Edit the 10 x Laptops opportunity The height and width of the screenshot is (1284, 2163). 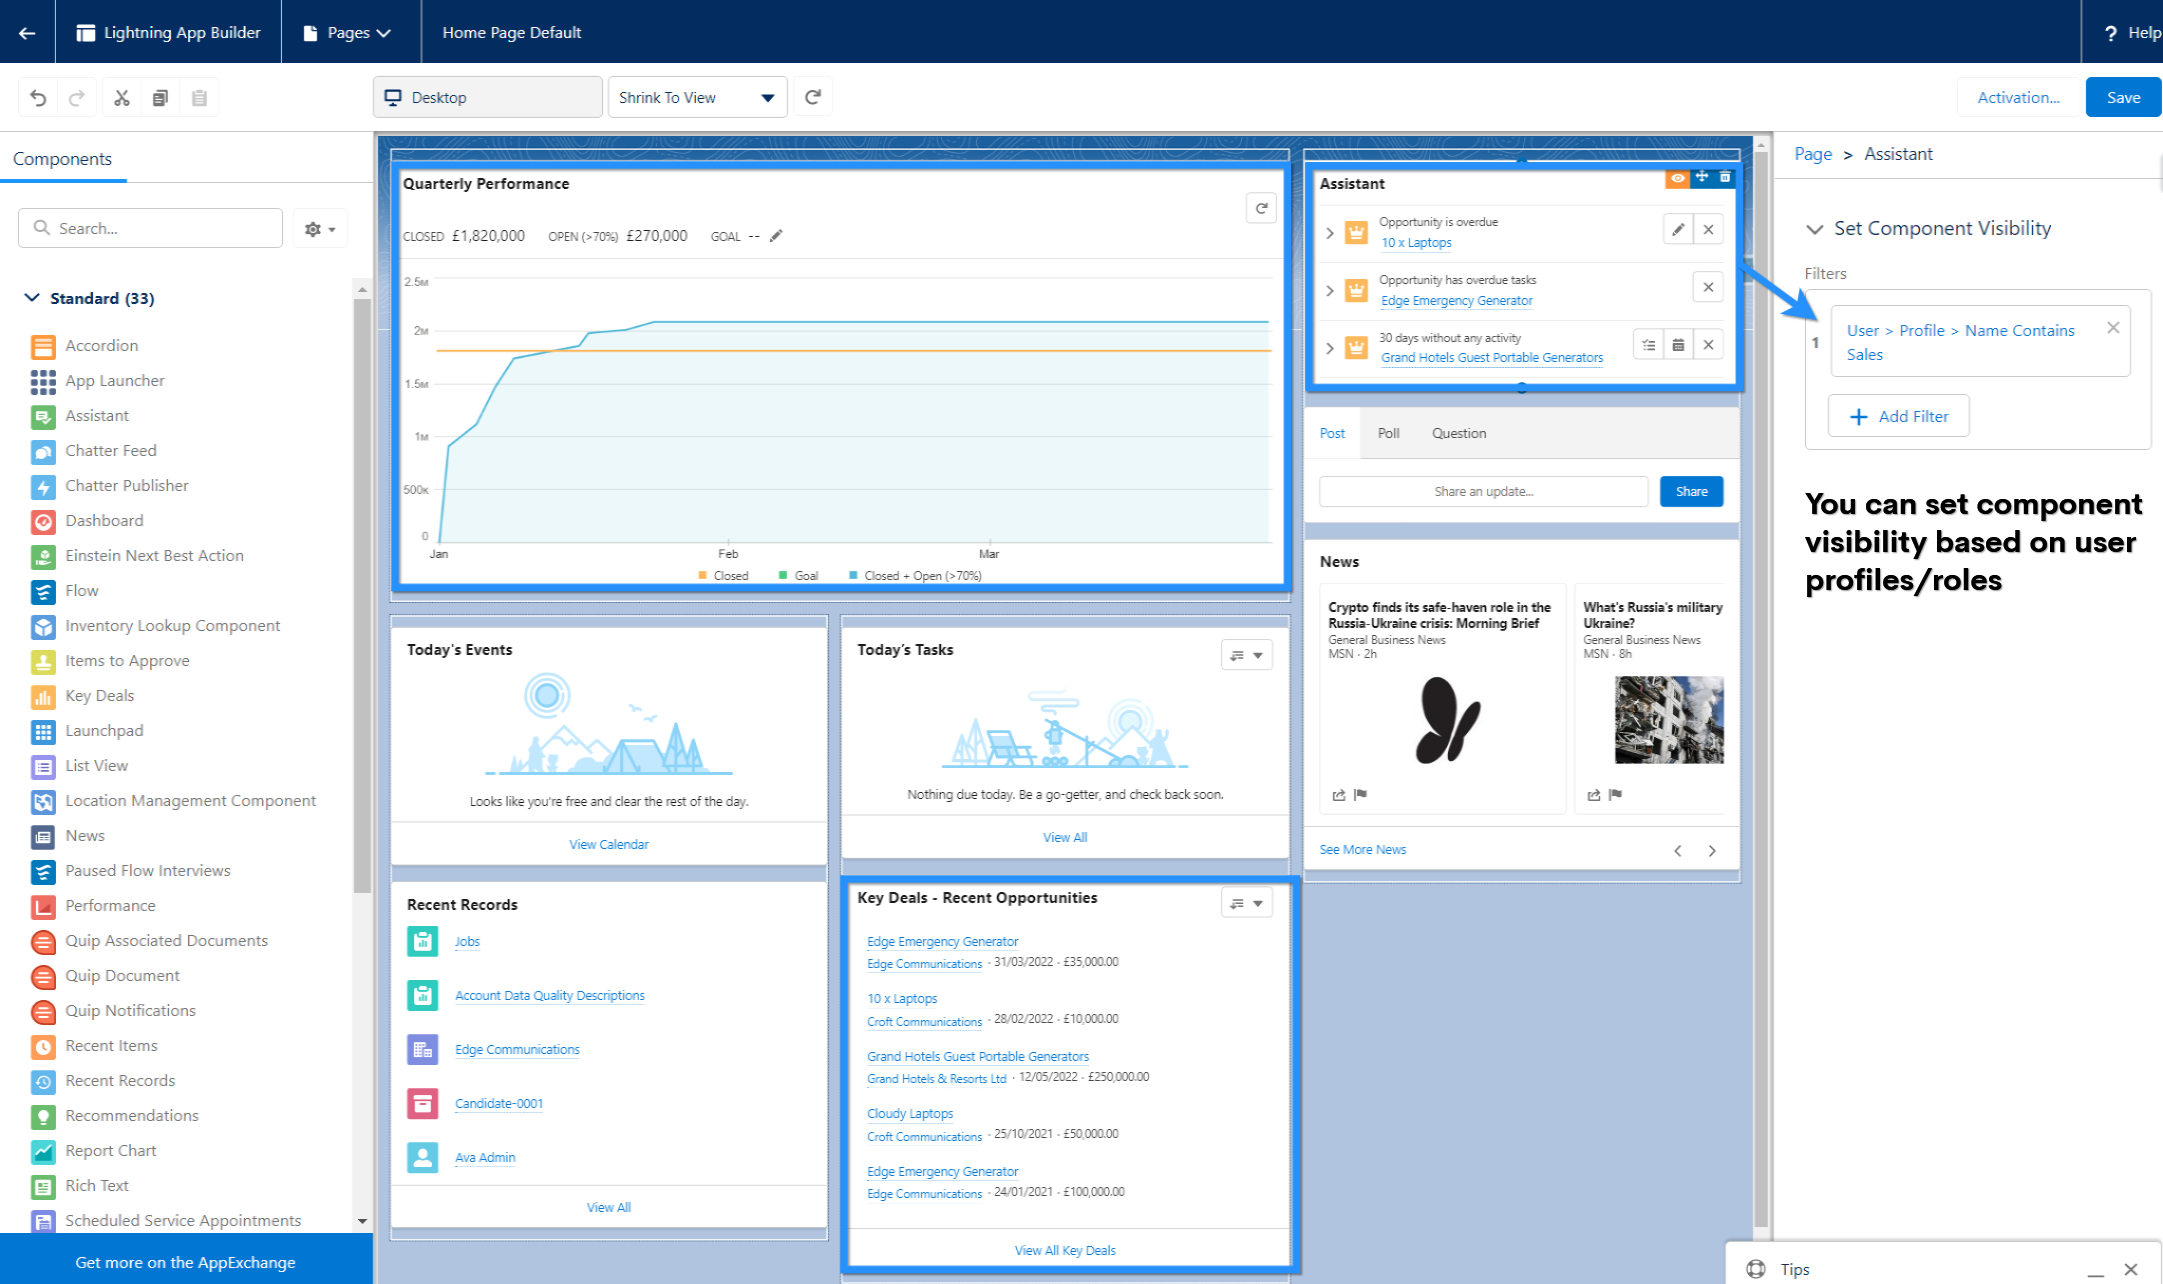tap(1678, 230)
